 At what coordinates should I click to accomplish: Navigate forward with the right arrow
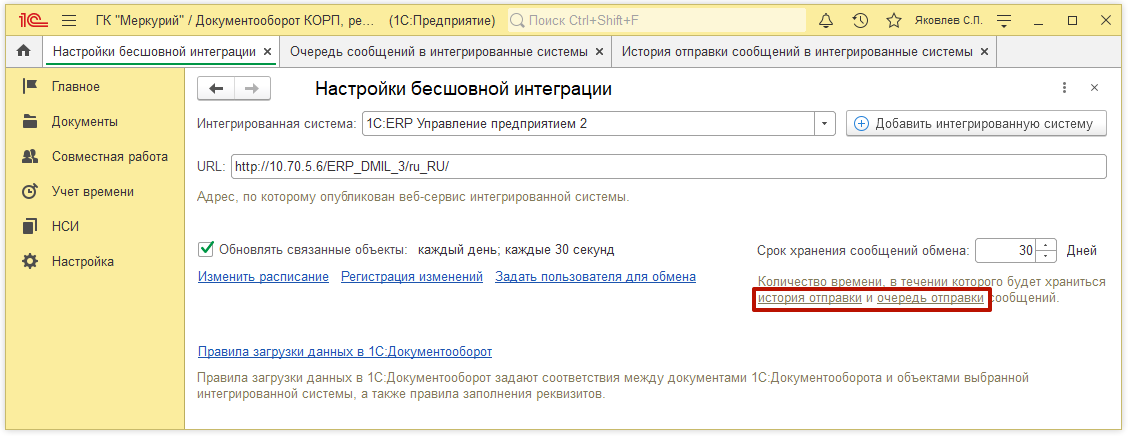coord(252,88)
